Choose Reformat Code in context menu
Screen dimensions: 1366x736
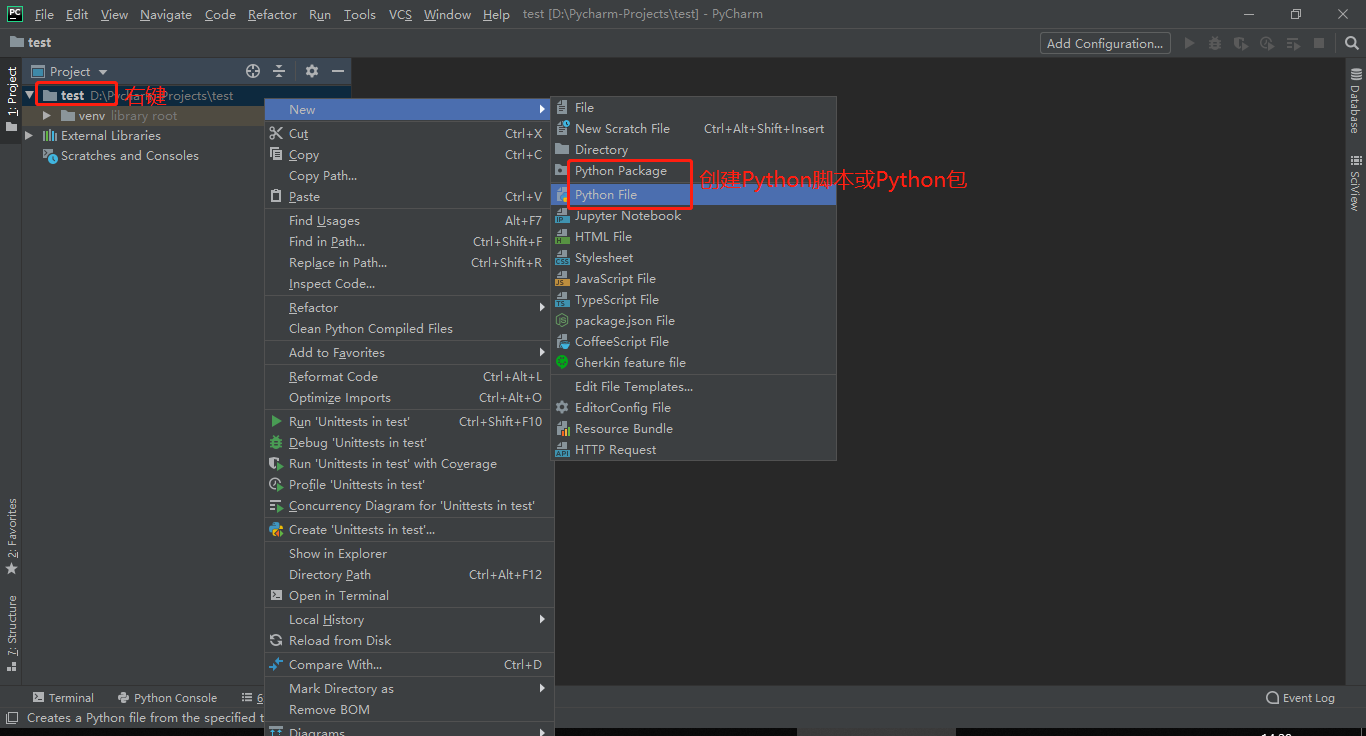point(409,377)
